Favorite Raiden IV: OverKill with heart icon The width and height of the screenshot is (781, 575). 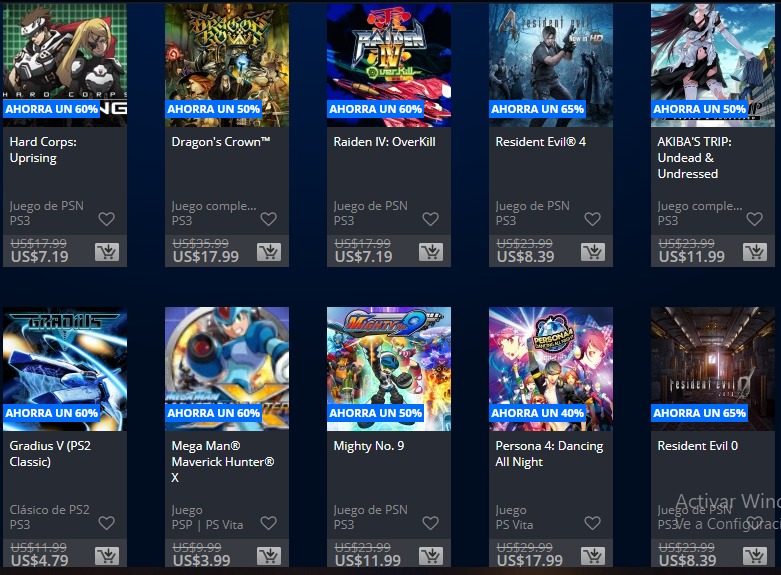430,219
